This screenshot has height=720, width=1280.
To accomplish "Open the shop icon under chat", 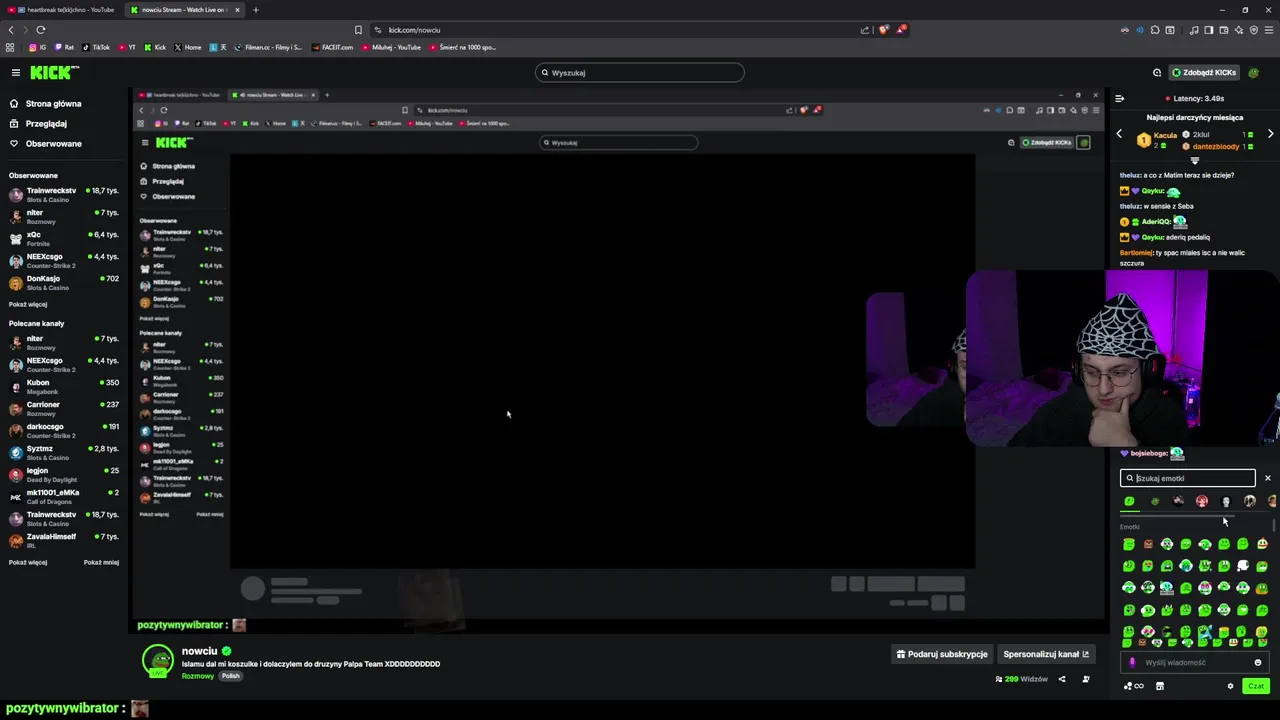I will [x=1159, y=686].
